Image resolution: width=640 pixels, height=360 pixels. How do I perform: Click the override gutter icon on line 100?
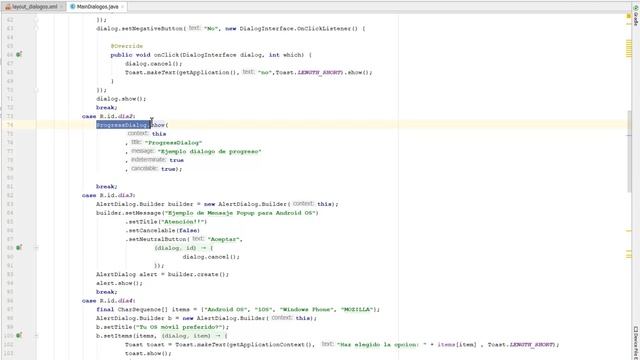tap(19, 336)
